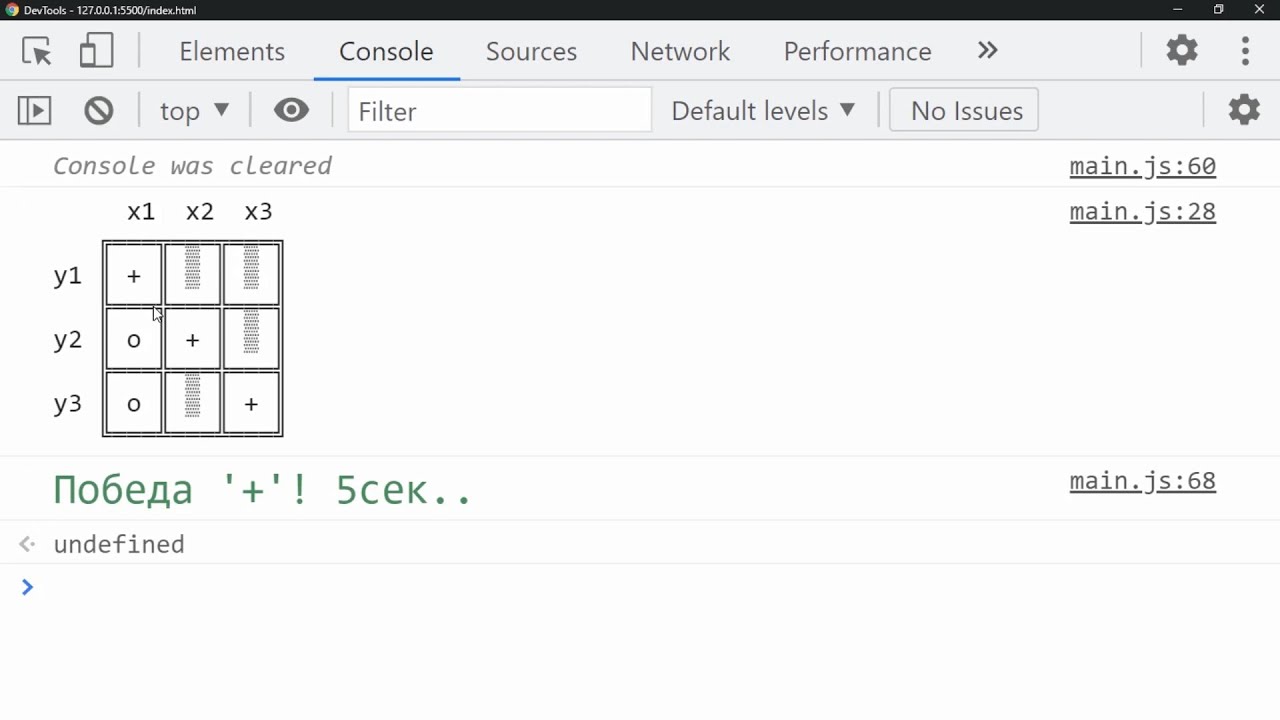Switch to the Sources tab

click(531, 51)
